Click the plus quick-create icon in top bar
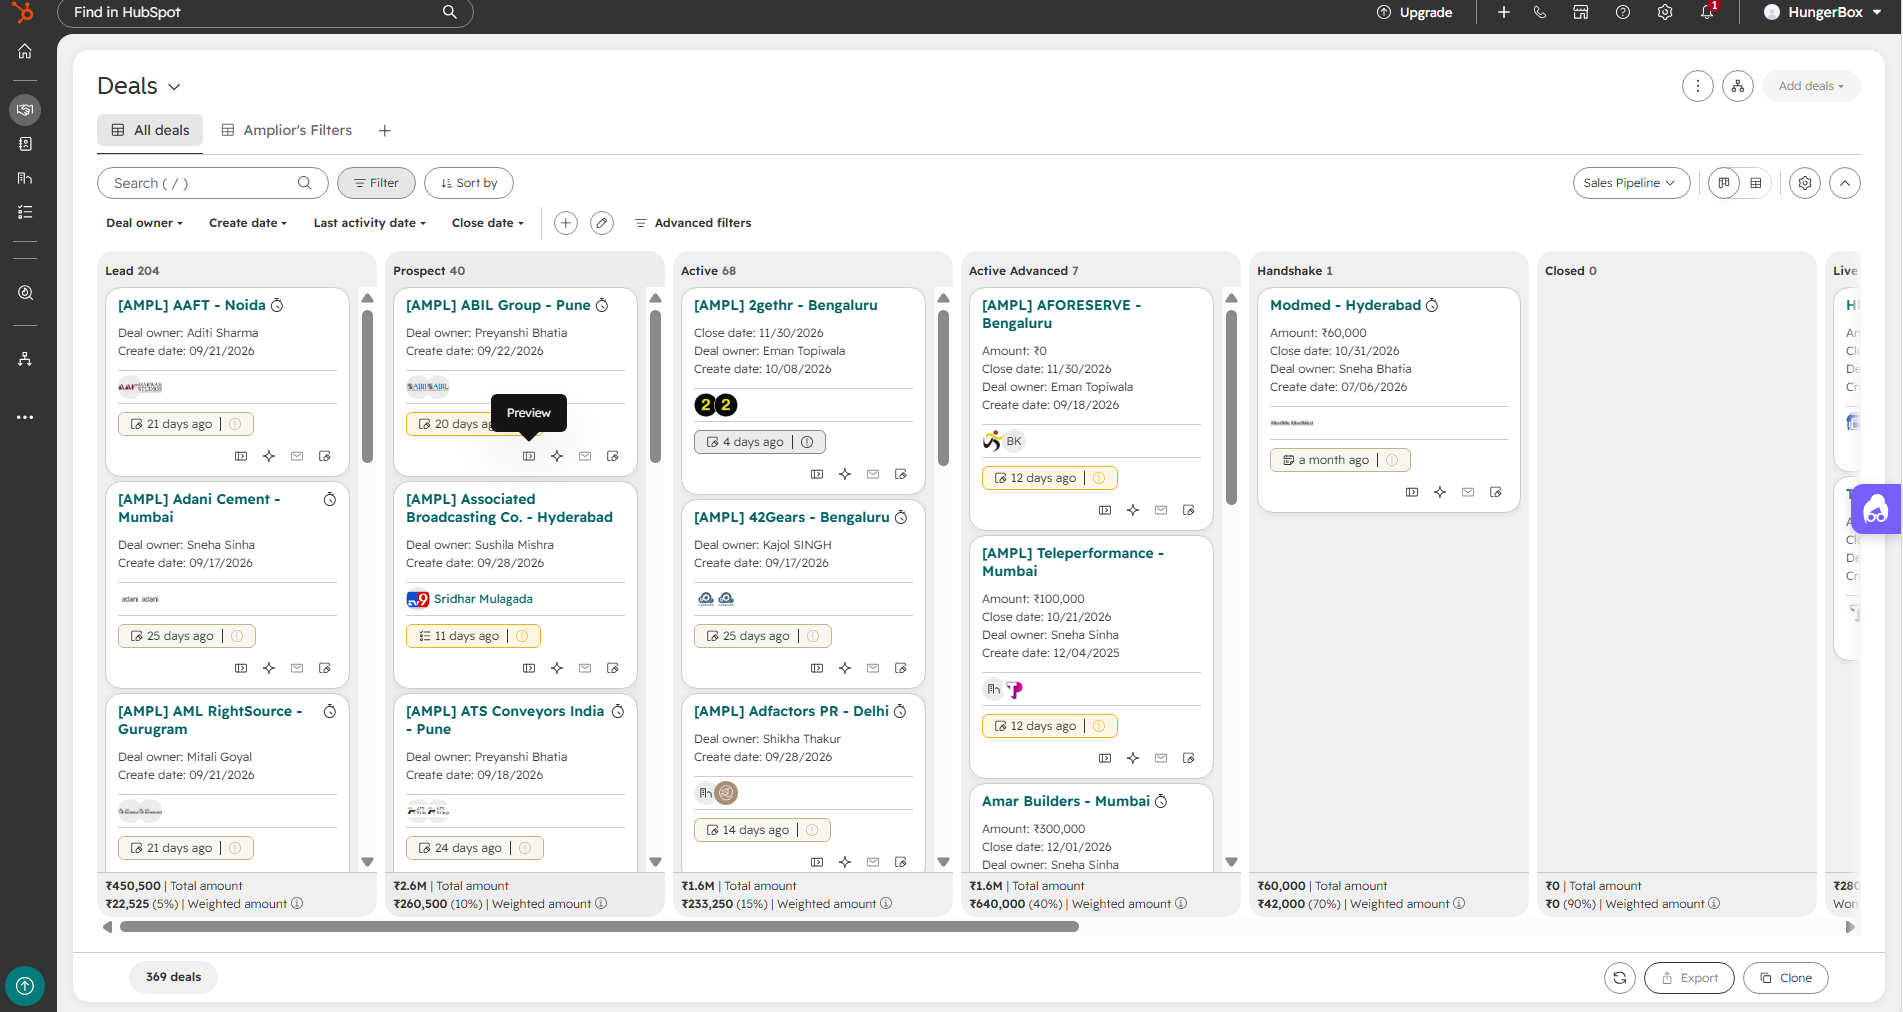This screenshot has height=1012, width=1903. (x=1503, y=12)
